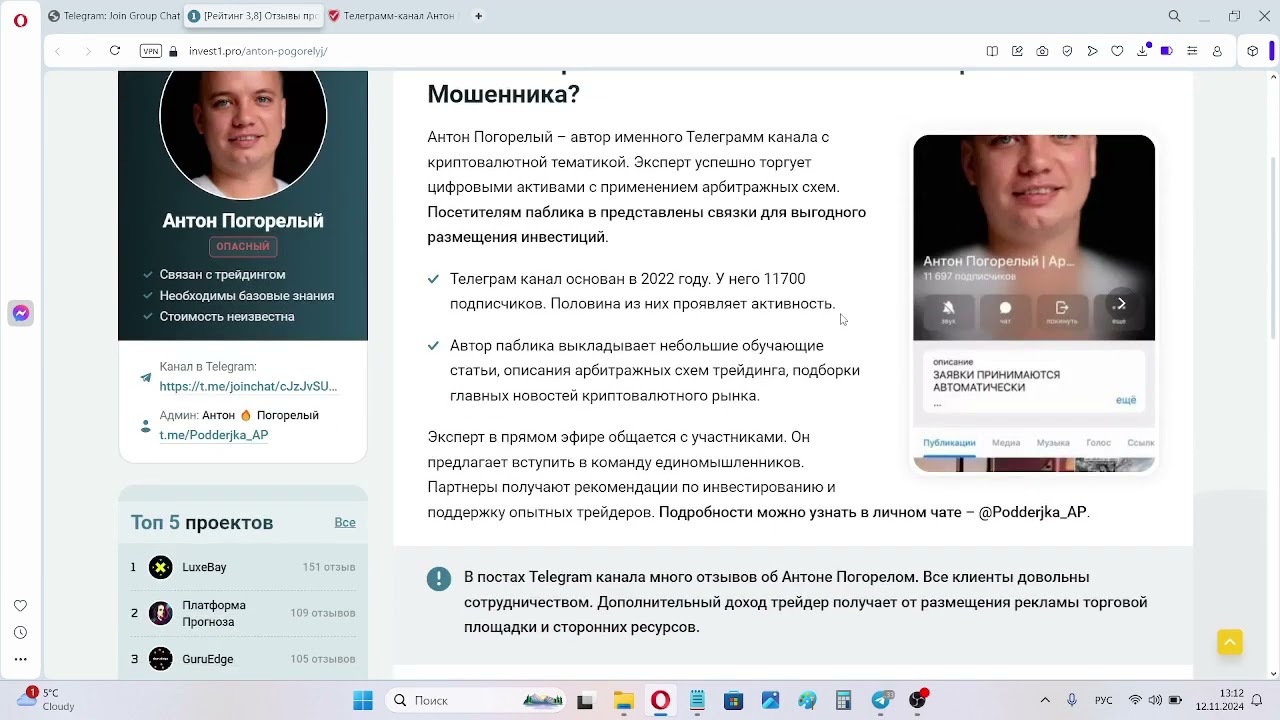Go back to previous page

coord(58,51)
